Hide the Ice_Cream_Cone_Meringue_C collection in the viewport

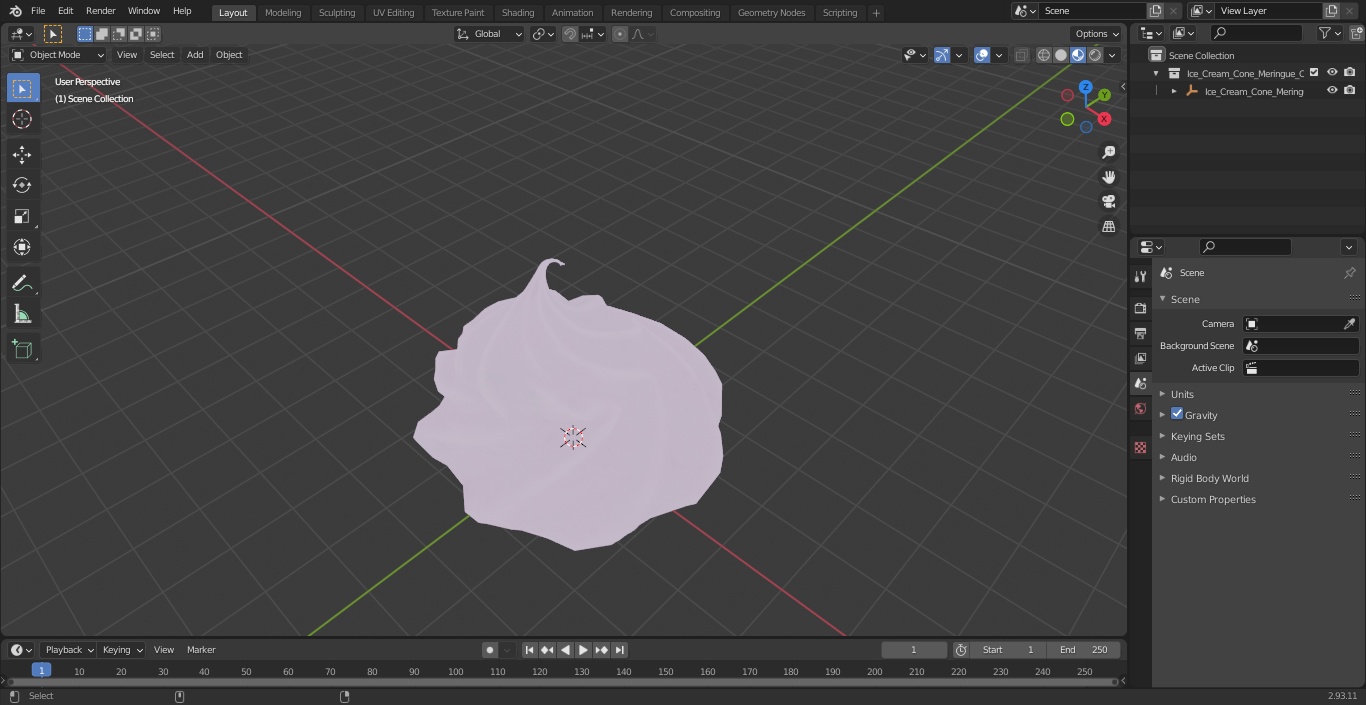click(x=1332, y=73)
